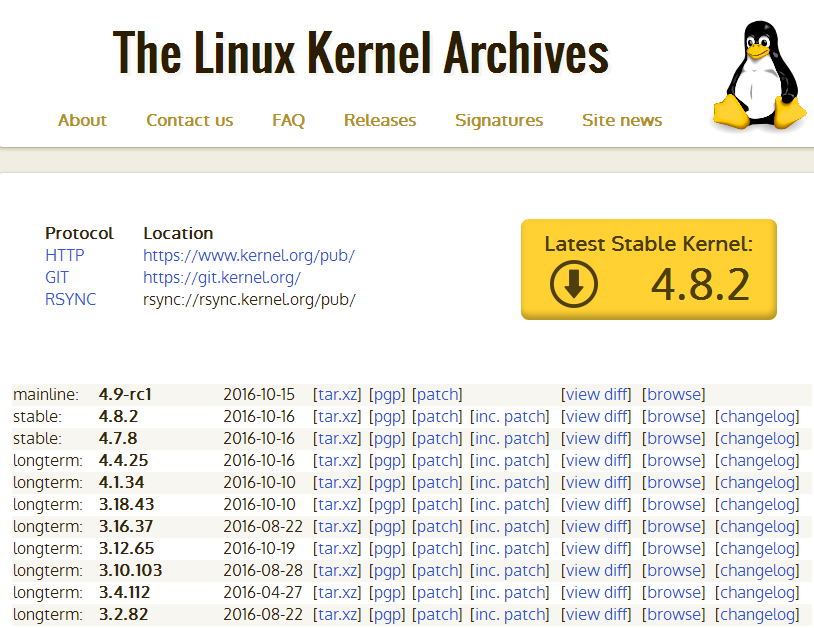Download tar.xz for mainline 4.9-rc1
Image resolution: width=814 pixels, height=628 pixels.
(x=337, y=394)
